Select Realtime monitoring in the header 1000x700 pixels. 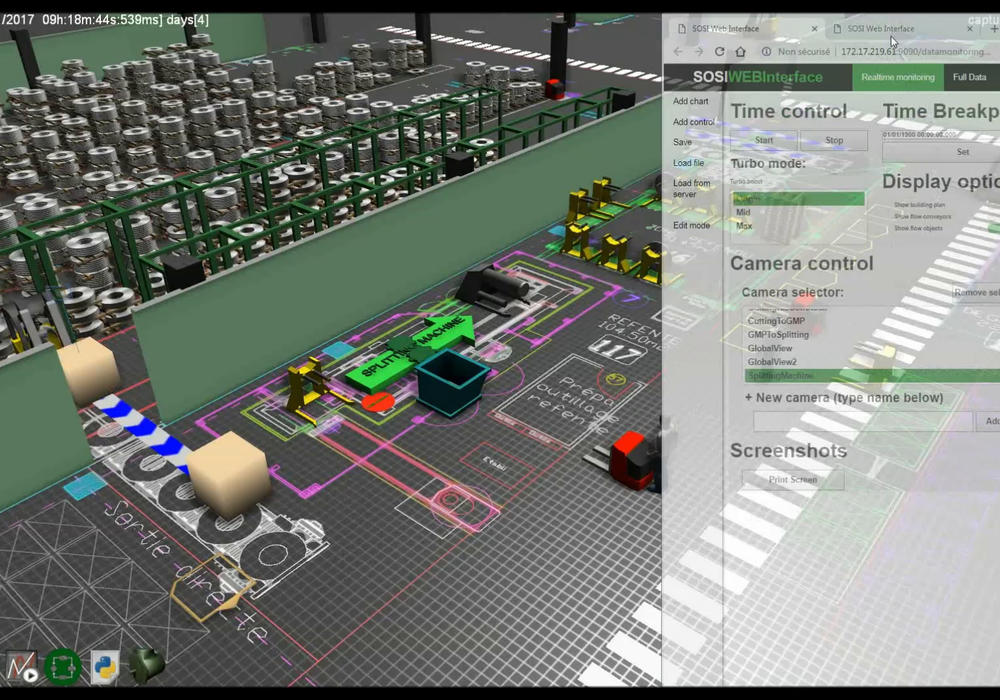click(897, 77)
